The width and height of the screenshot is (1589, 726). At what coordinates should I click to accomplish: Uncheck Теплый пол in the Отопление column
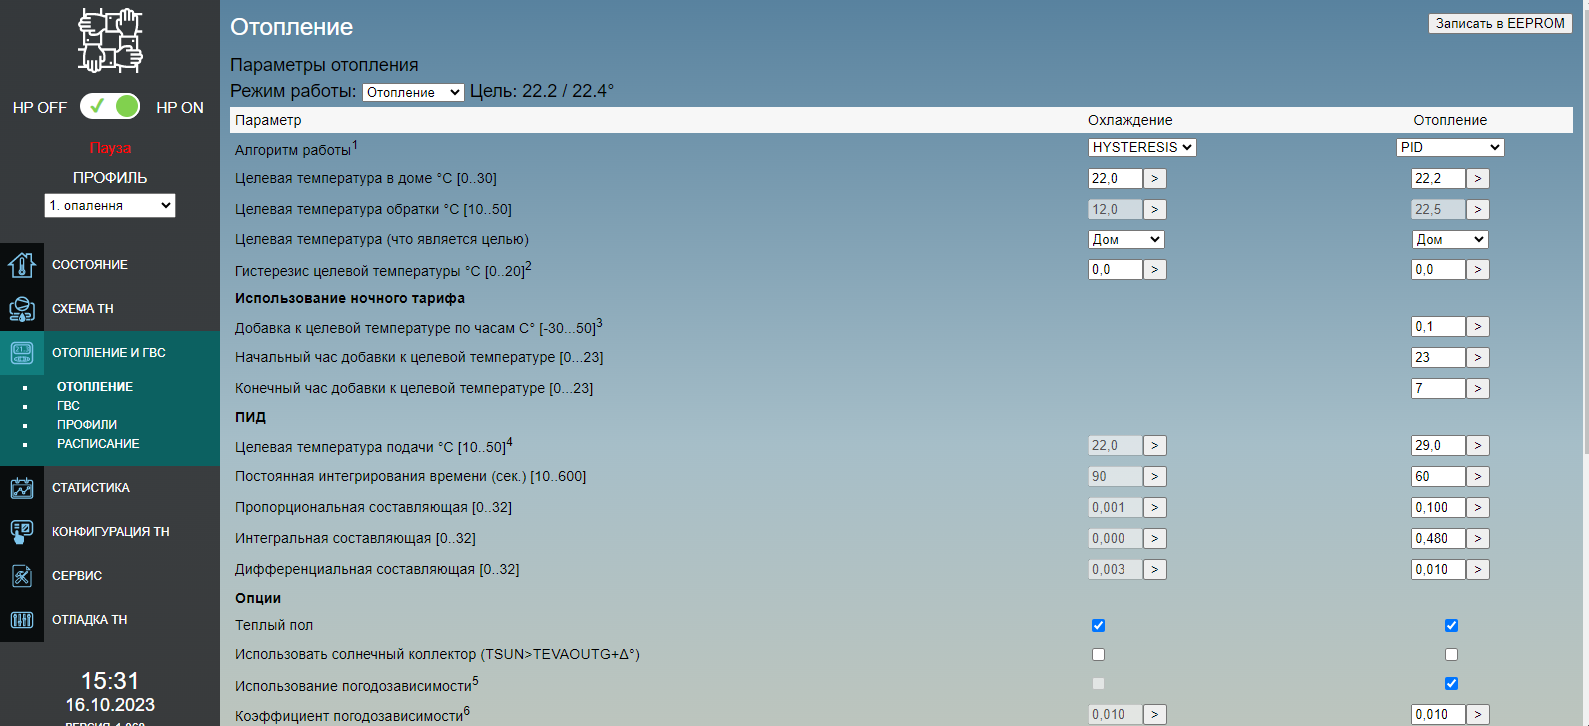coord(1451,625)
